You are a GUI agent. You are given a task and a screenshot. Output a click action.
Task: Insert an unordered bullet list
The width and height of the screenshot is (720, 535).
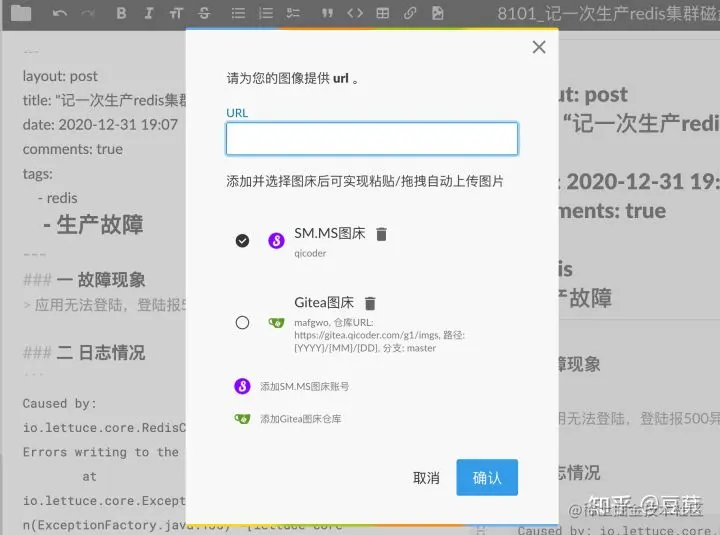click(x=238, y=13)
